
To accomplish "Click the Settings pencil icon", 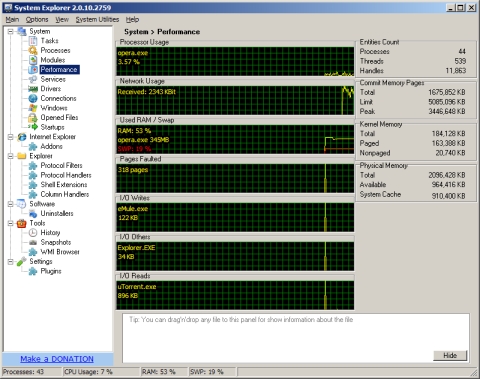I will click(22, 262).
